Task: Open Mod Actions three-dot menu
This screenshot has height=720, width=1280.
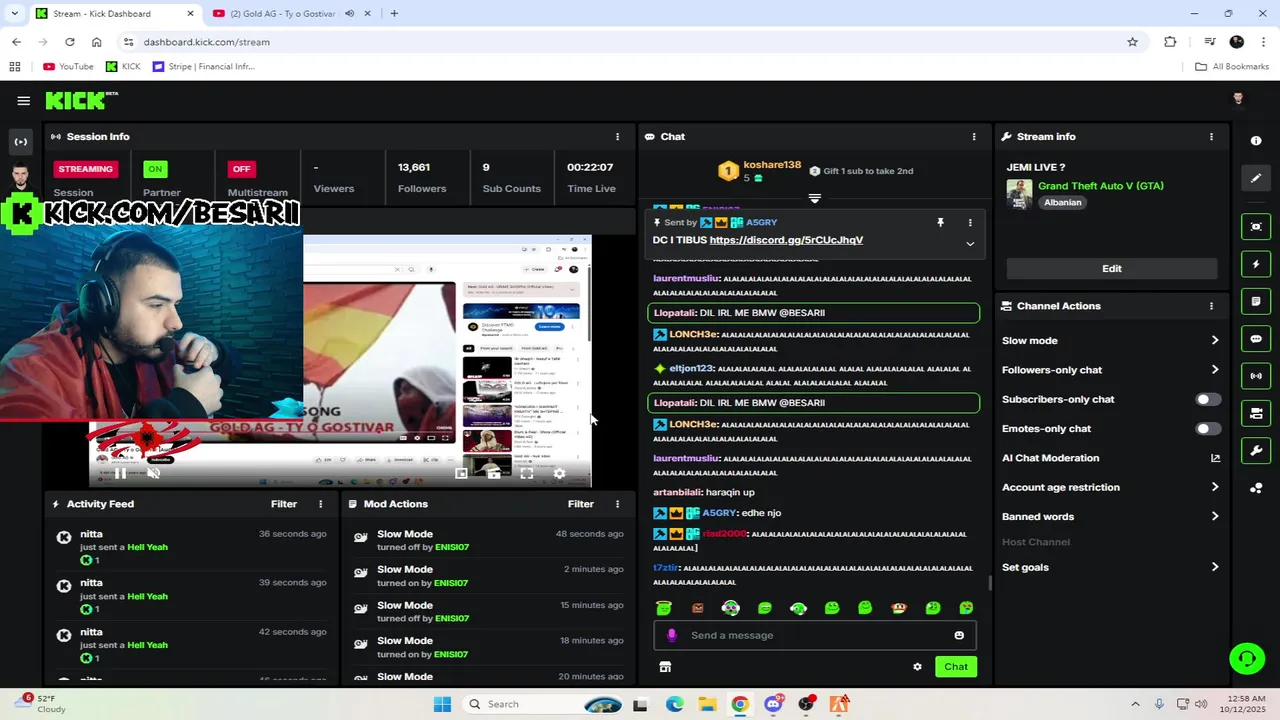Action: 617,504
